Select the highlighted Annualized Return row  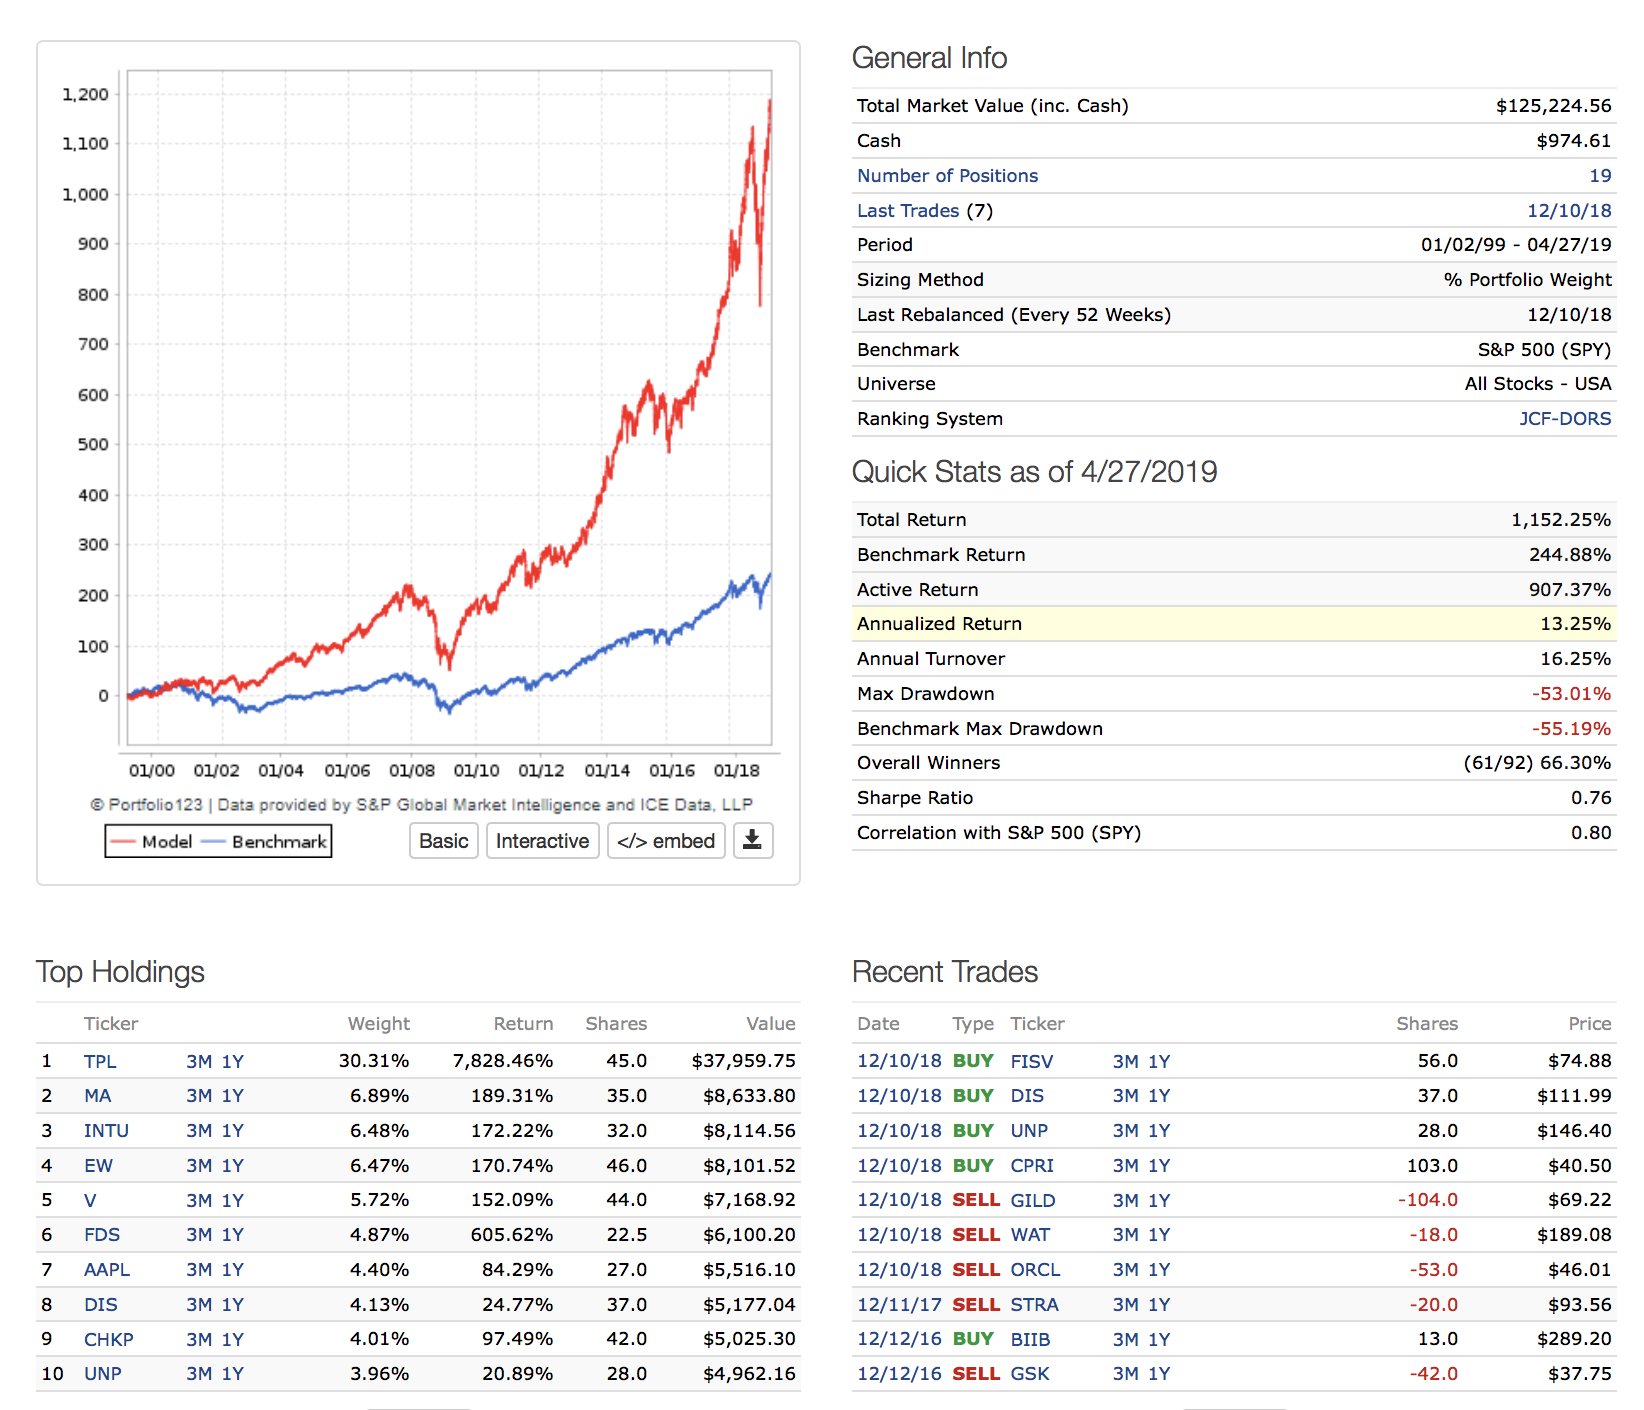[1233, 624]
